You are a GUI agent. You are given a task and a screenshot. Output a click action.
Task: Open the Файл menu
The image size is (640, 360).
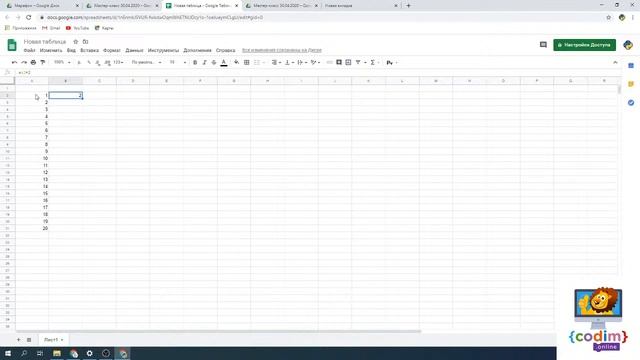[29, 50]
